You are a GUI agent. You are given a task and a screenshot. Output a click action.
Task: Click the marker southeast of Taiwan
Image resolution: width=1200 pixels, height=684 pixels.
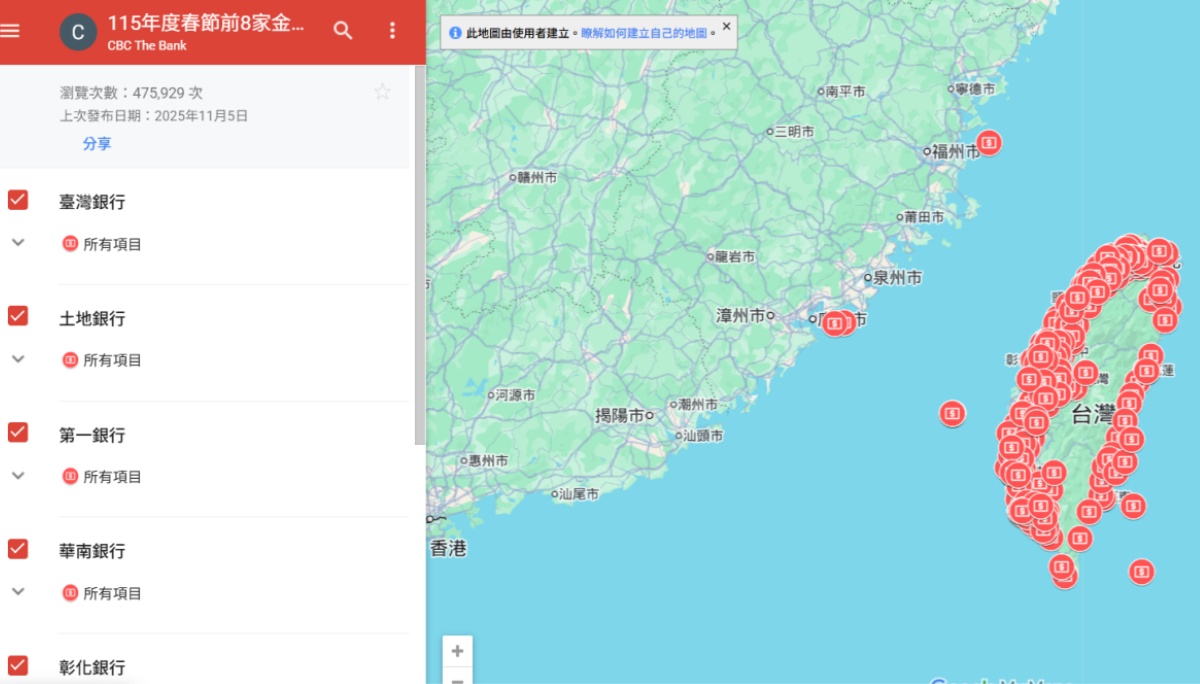coord(1141,571)
